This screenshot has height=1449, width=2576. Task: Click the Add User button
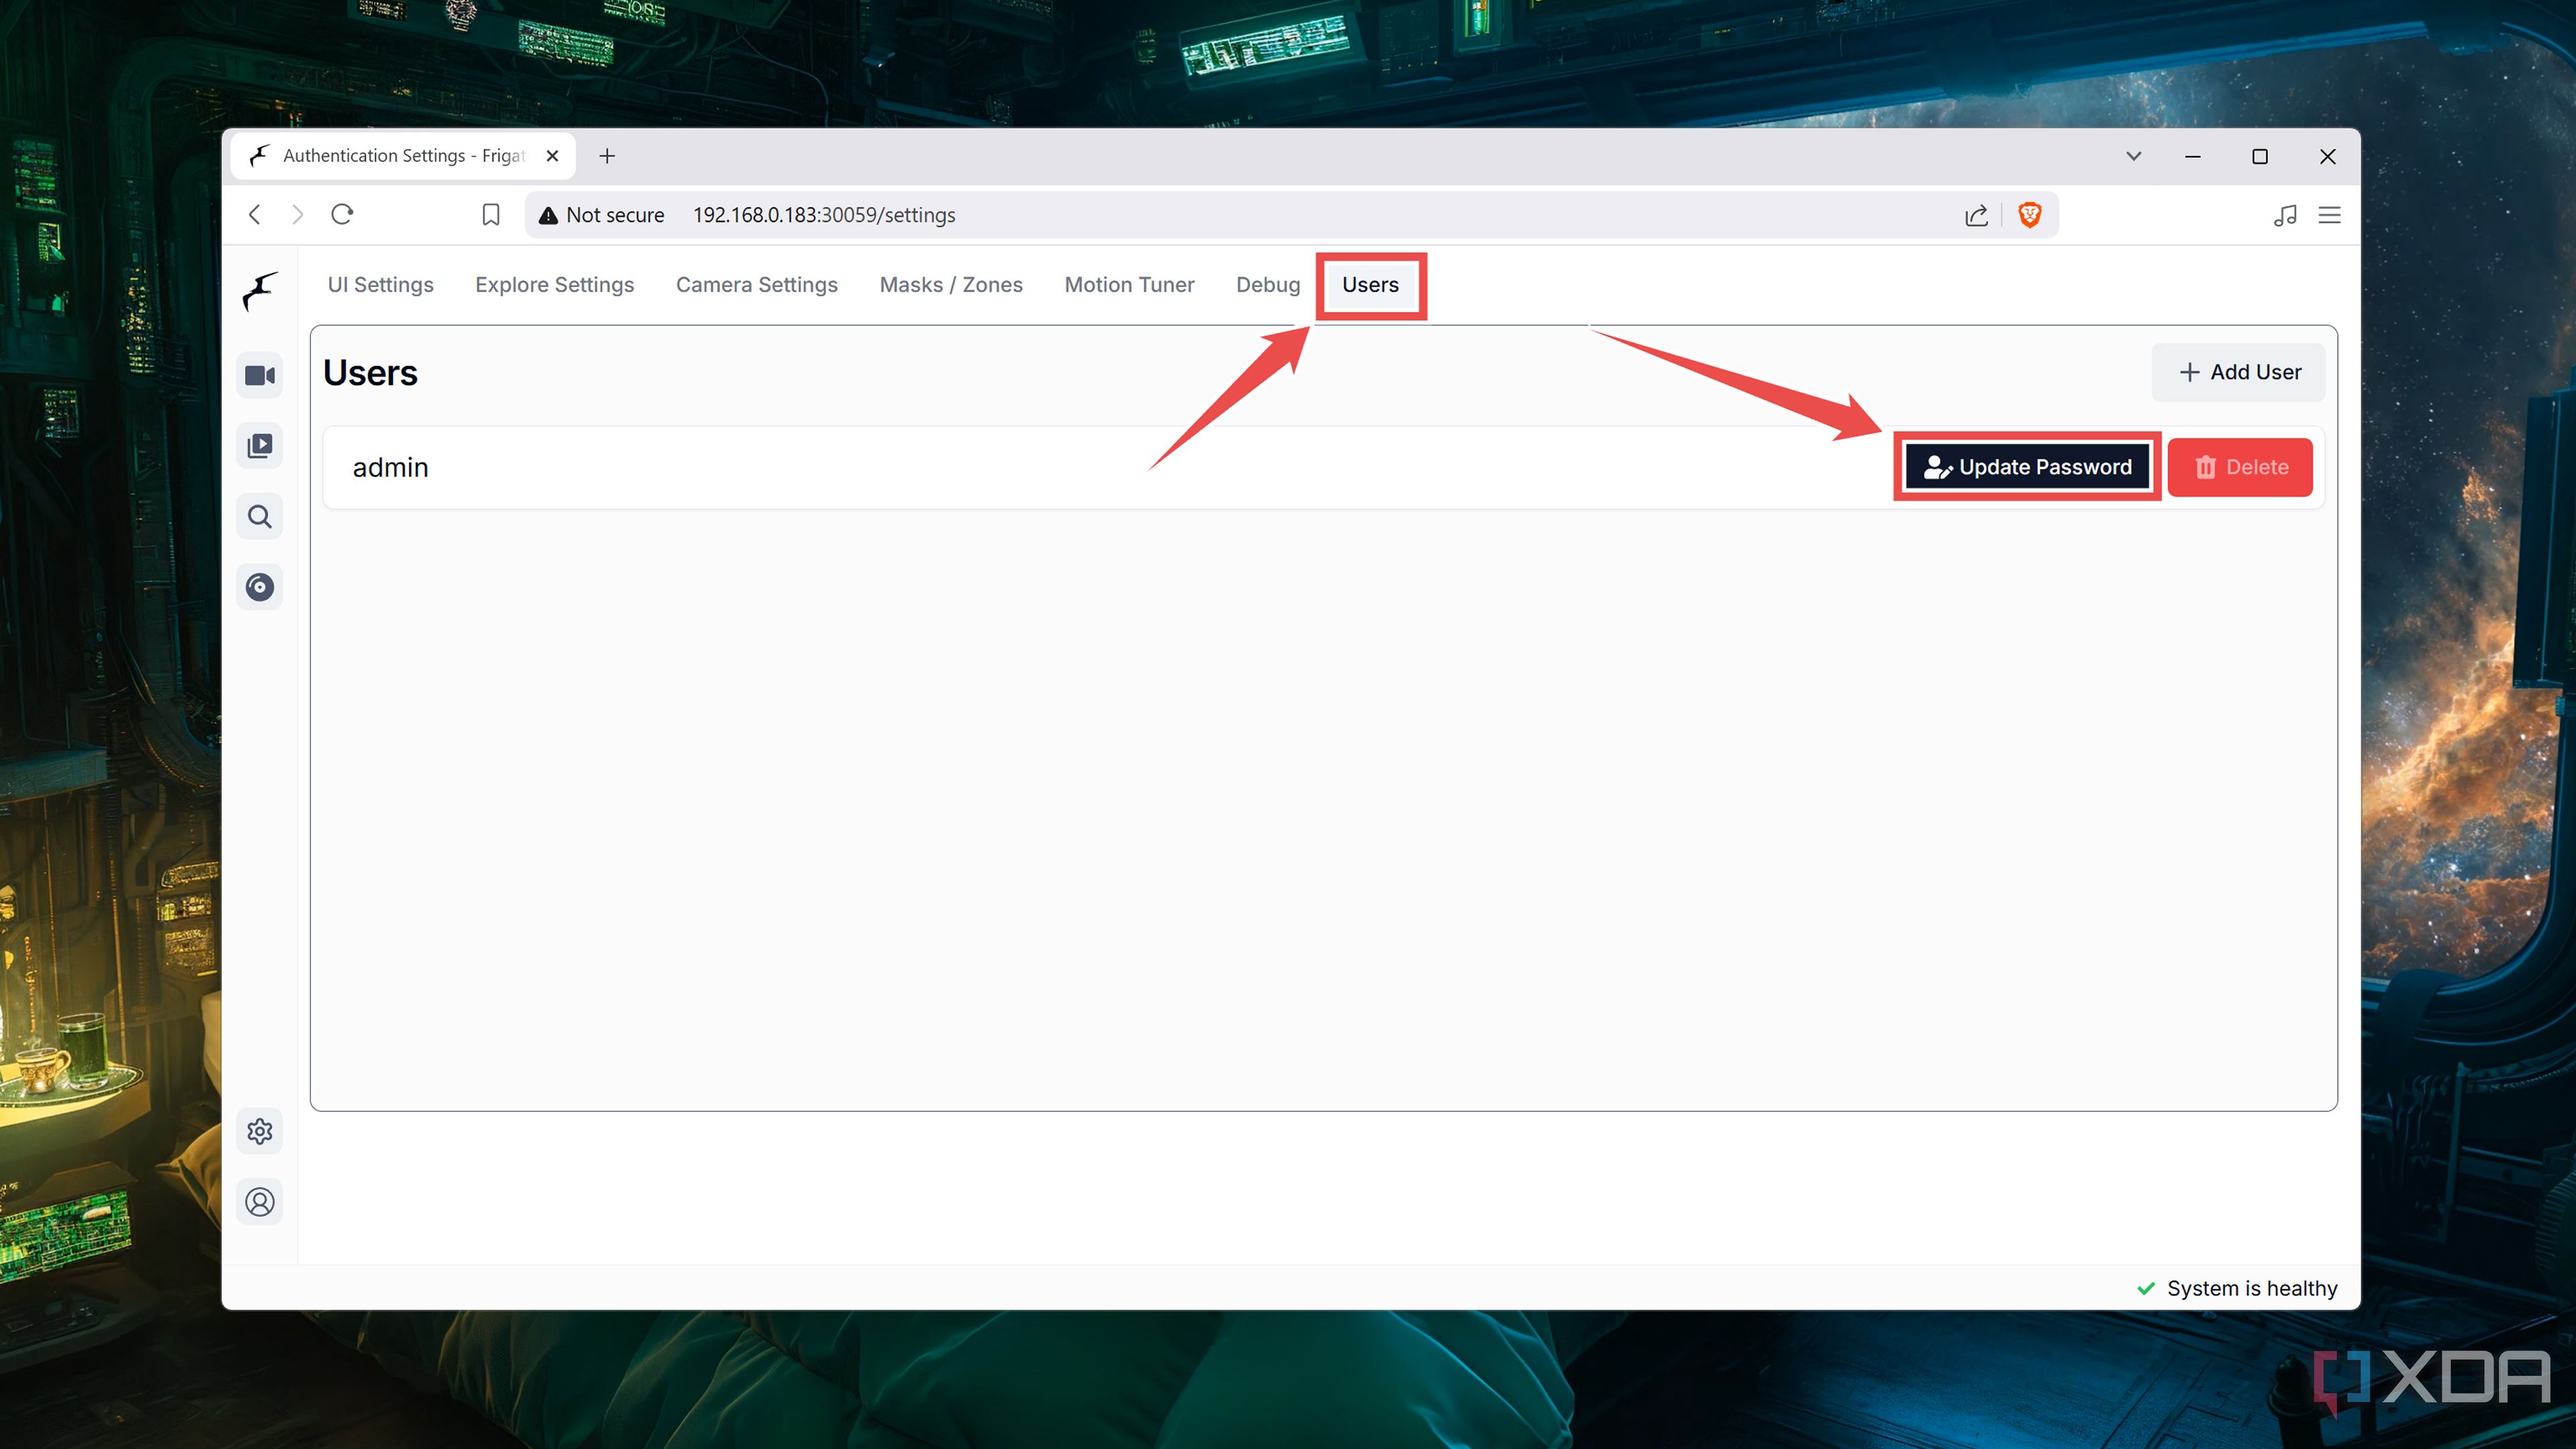[x=2238, y=371]
